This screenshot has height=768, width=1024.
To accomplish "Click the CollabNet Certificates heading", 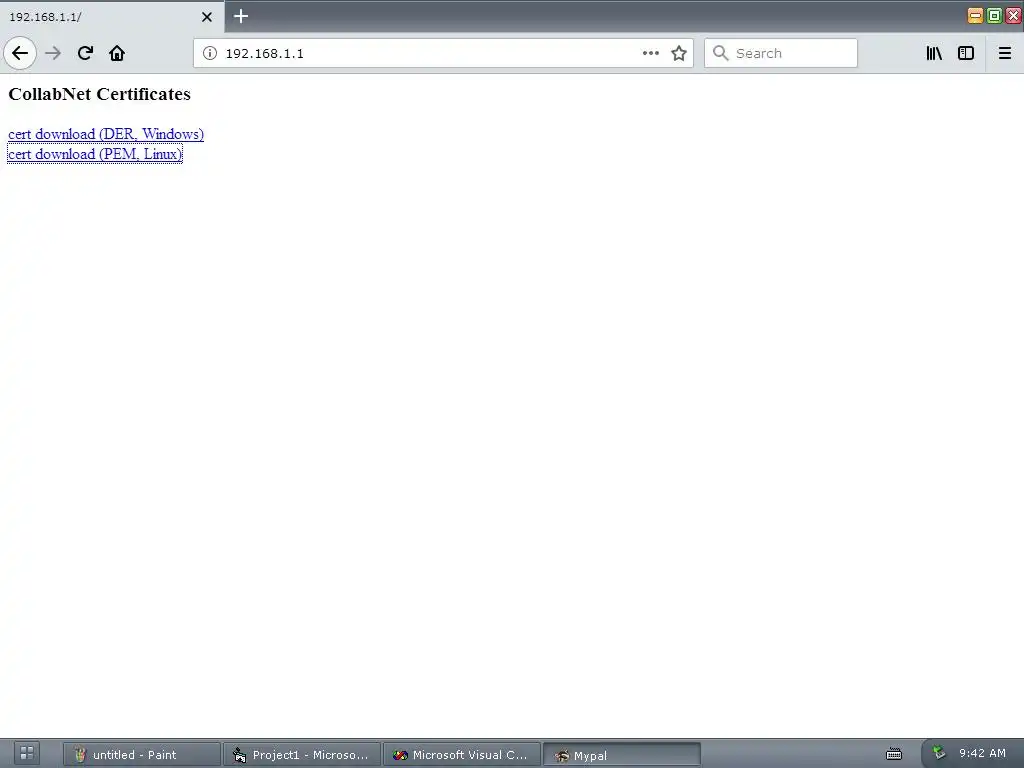I will click(99, 94).
